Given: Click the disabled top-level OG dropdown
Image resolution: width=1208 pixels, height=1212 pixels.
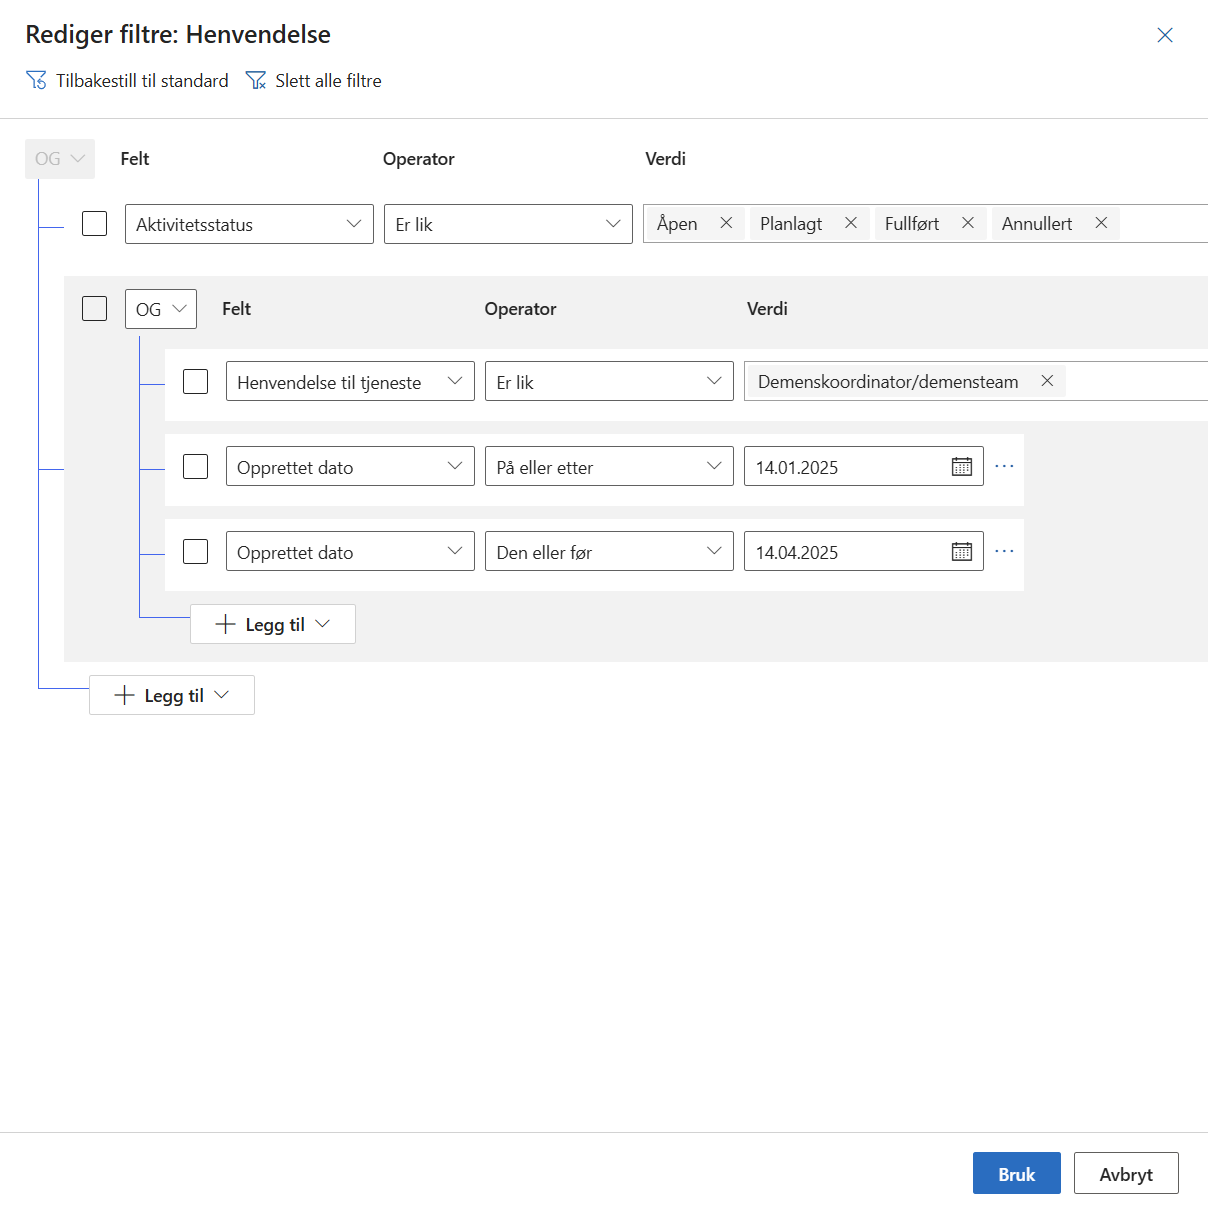Looking at the screenshot, I should (60, 159).
